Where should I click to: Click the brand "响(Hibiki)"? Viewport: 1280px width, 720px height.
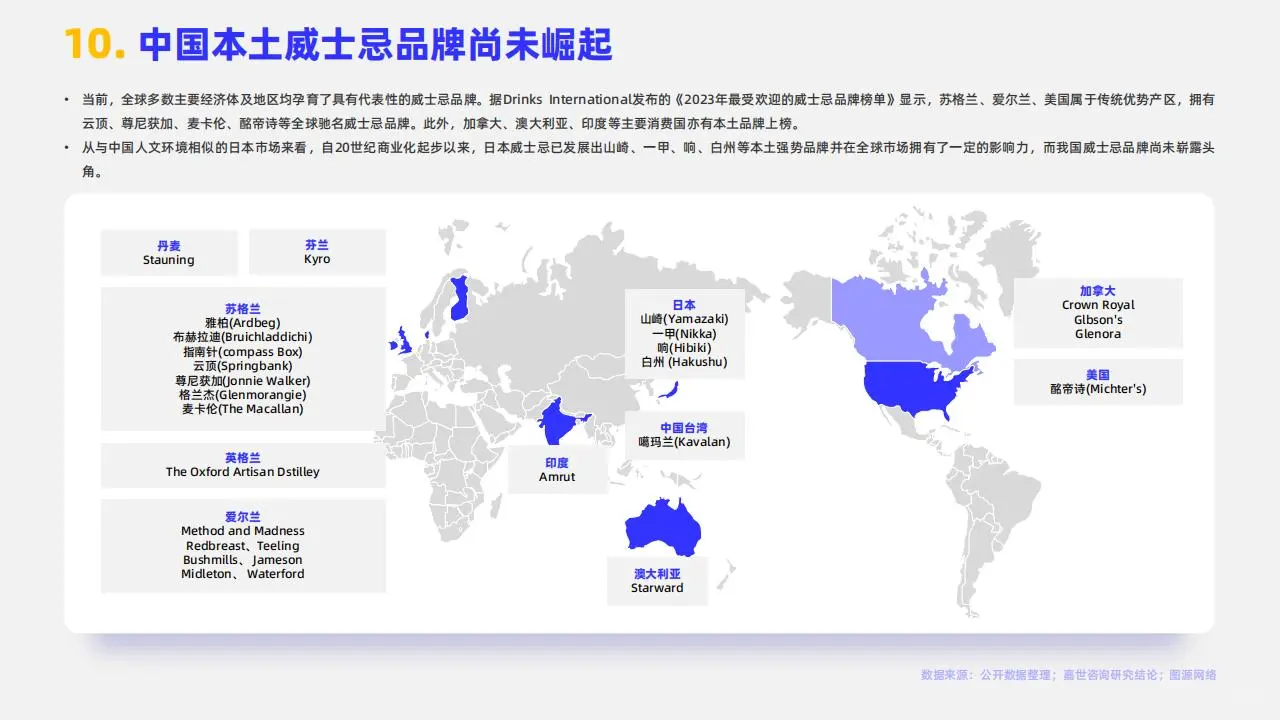684,348
